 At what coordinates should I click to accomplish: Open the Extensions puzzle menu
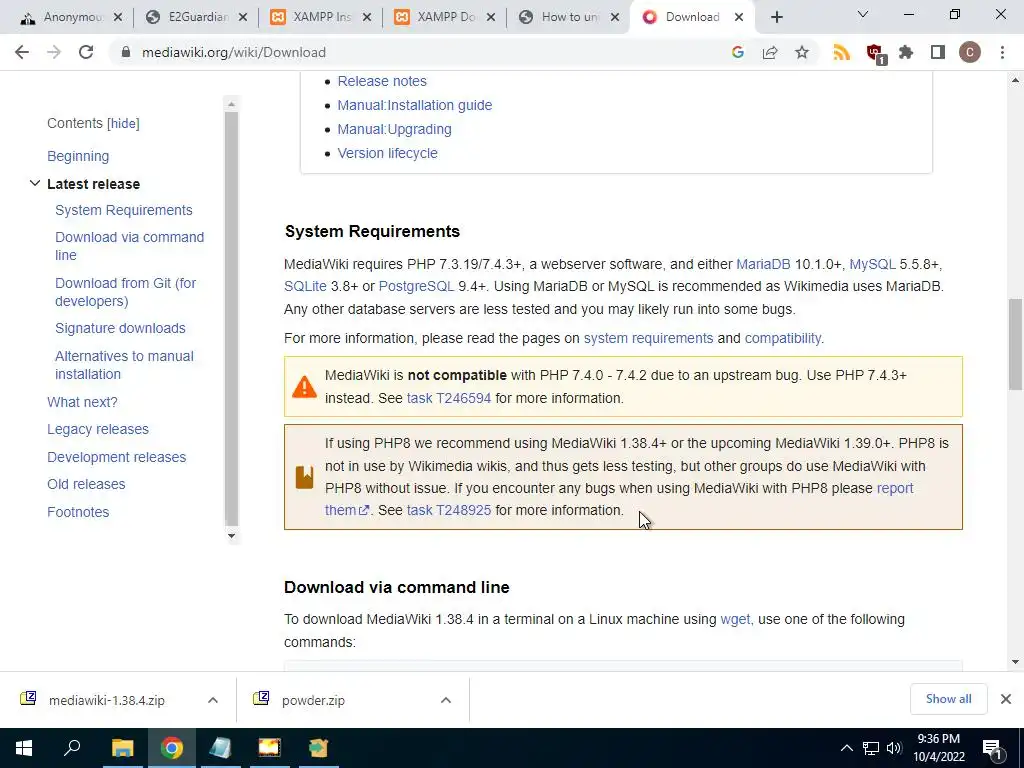tap(906, 52)
